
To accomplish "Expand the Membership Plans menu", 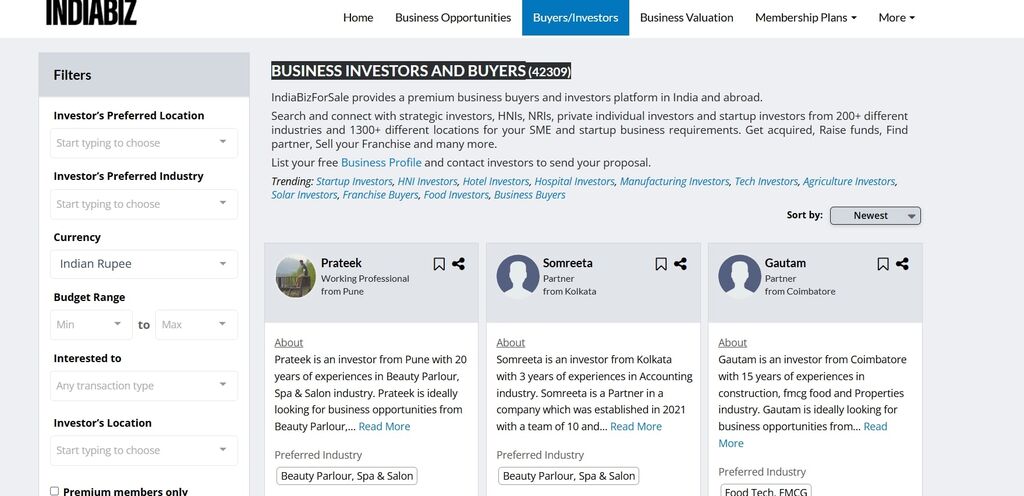I will 806,18.
